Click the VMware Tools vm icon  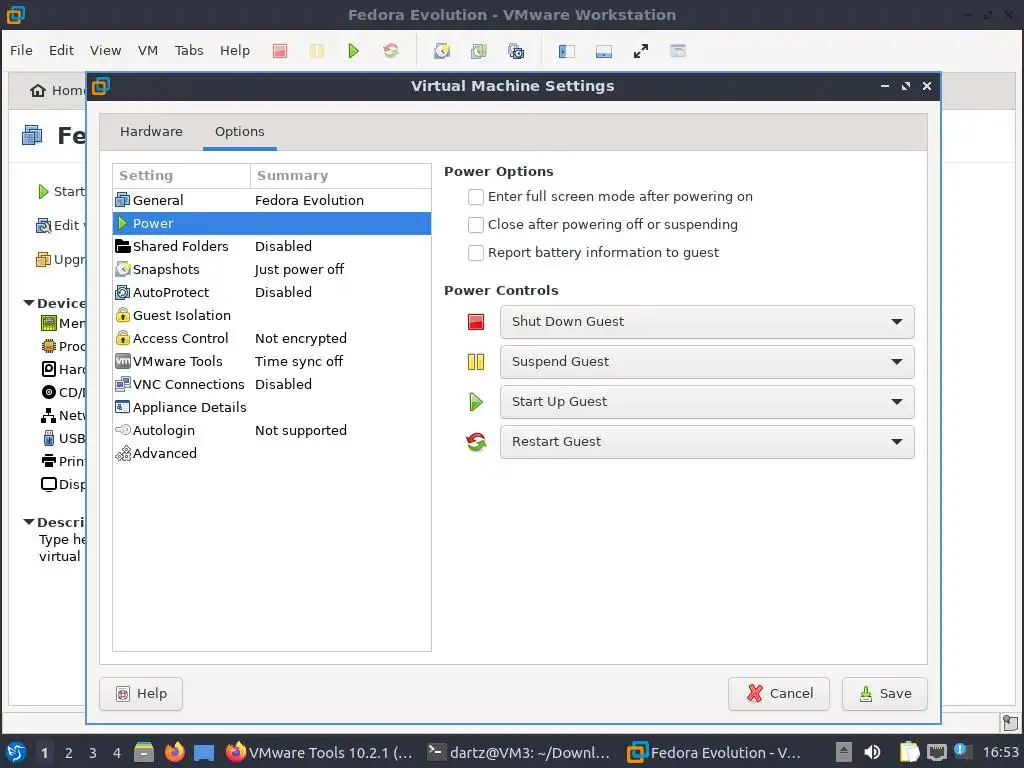click(123, 361)
